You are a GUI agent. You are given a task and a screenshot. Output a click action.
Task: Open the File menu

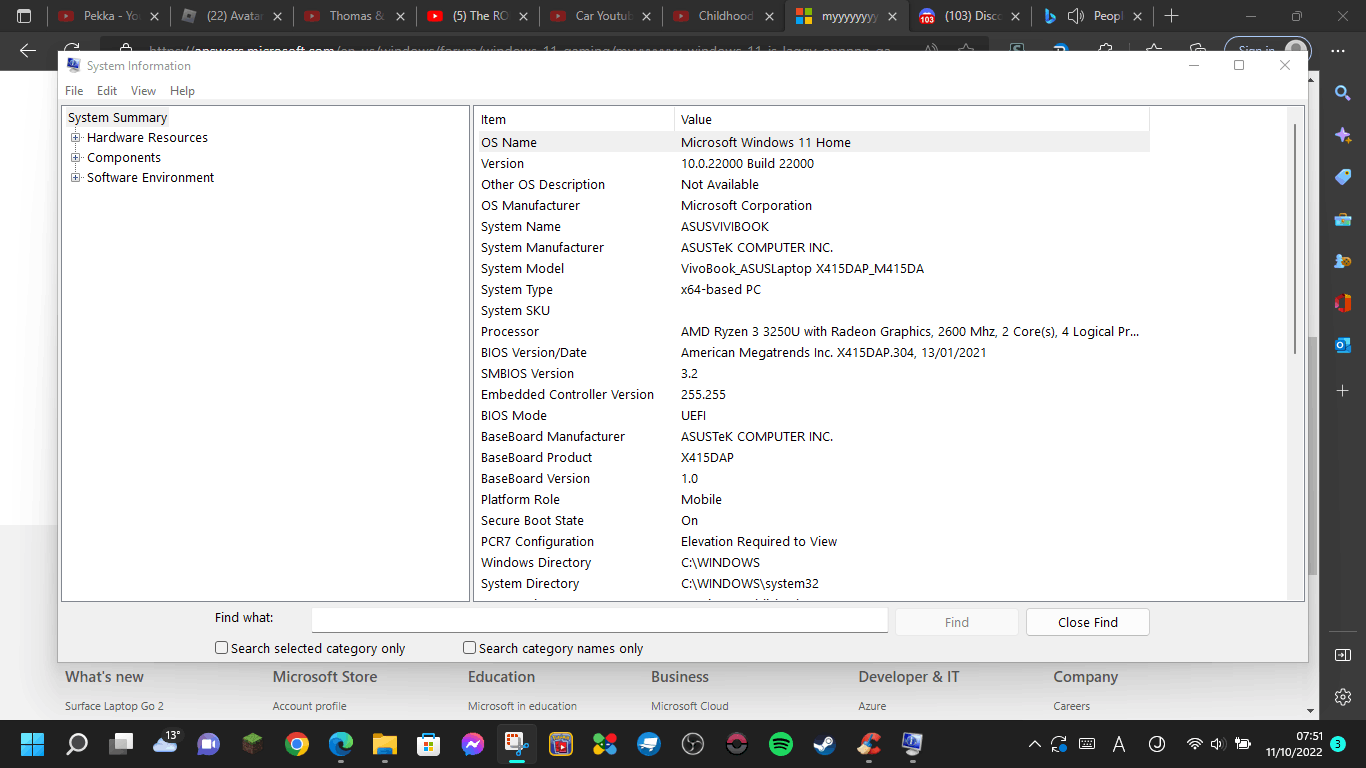[x=74, y=90]
